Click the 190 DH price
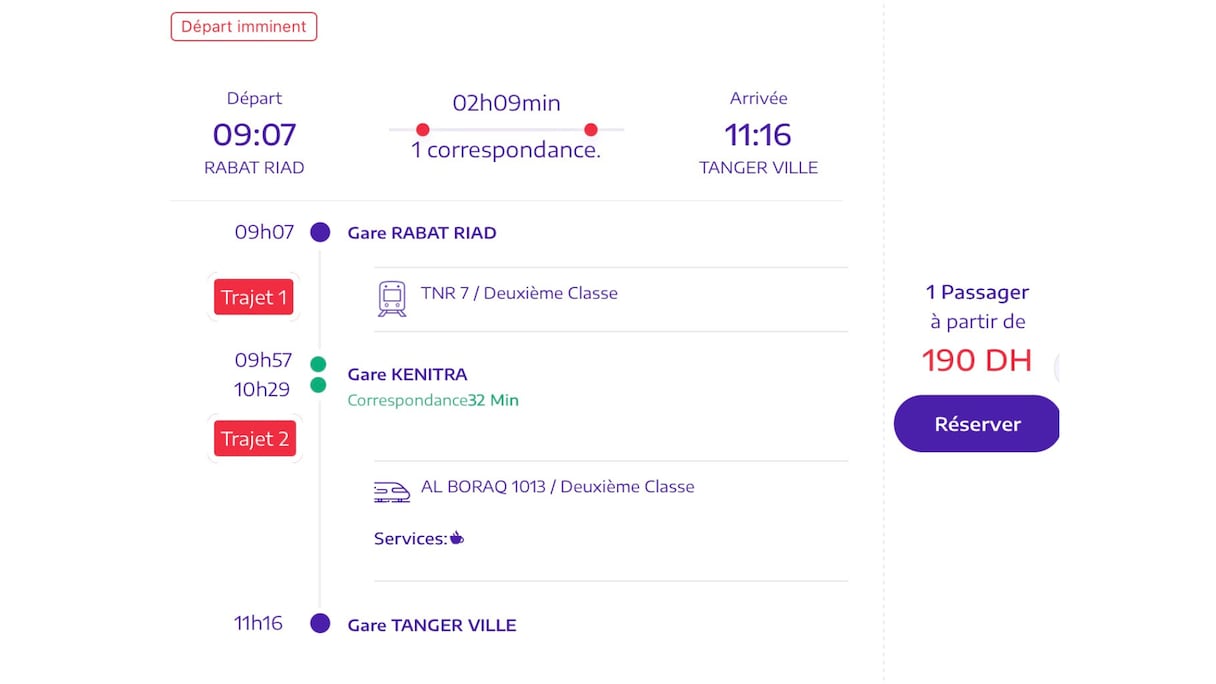Viewport: 1216px width, 684px height. pyautogui.click(x=976, y=360)
